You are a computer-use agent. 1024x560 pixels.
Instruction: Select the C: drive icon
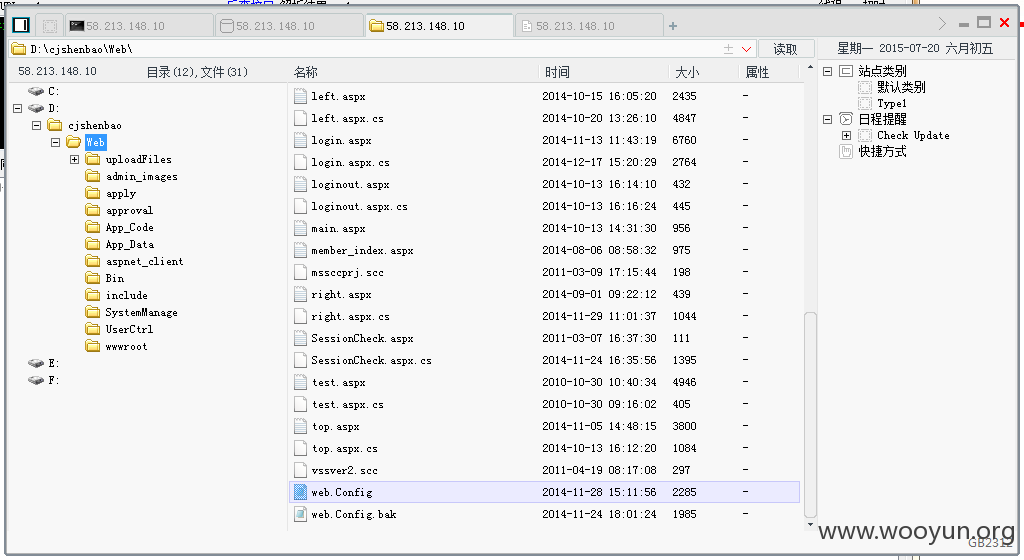36,91
